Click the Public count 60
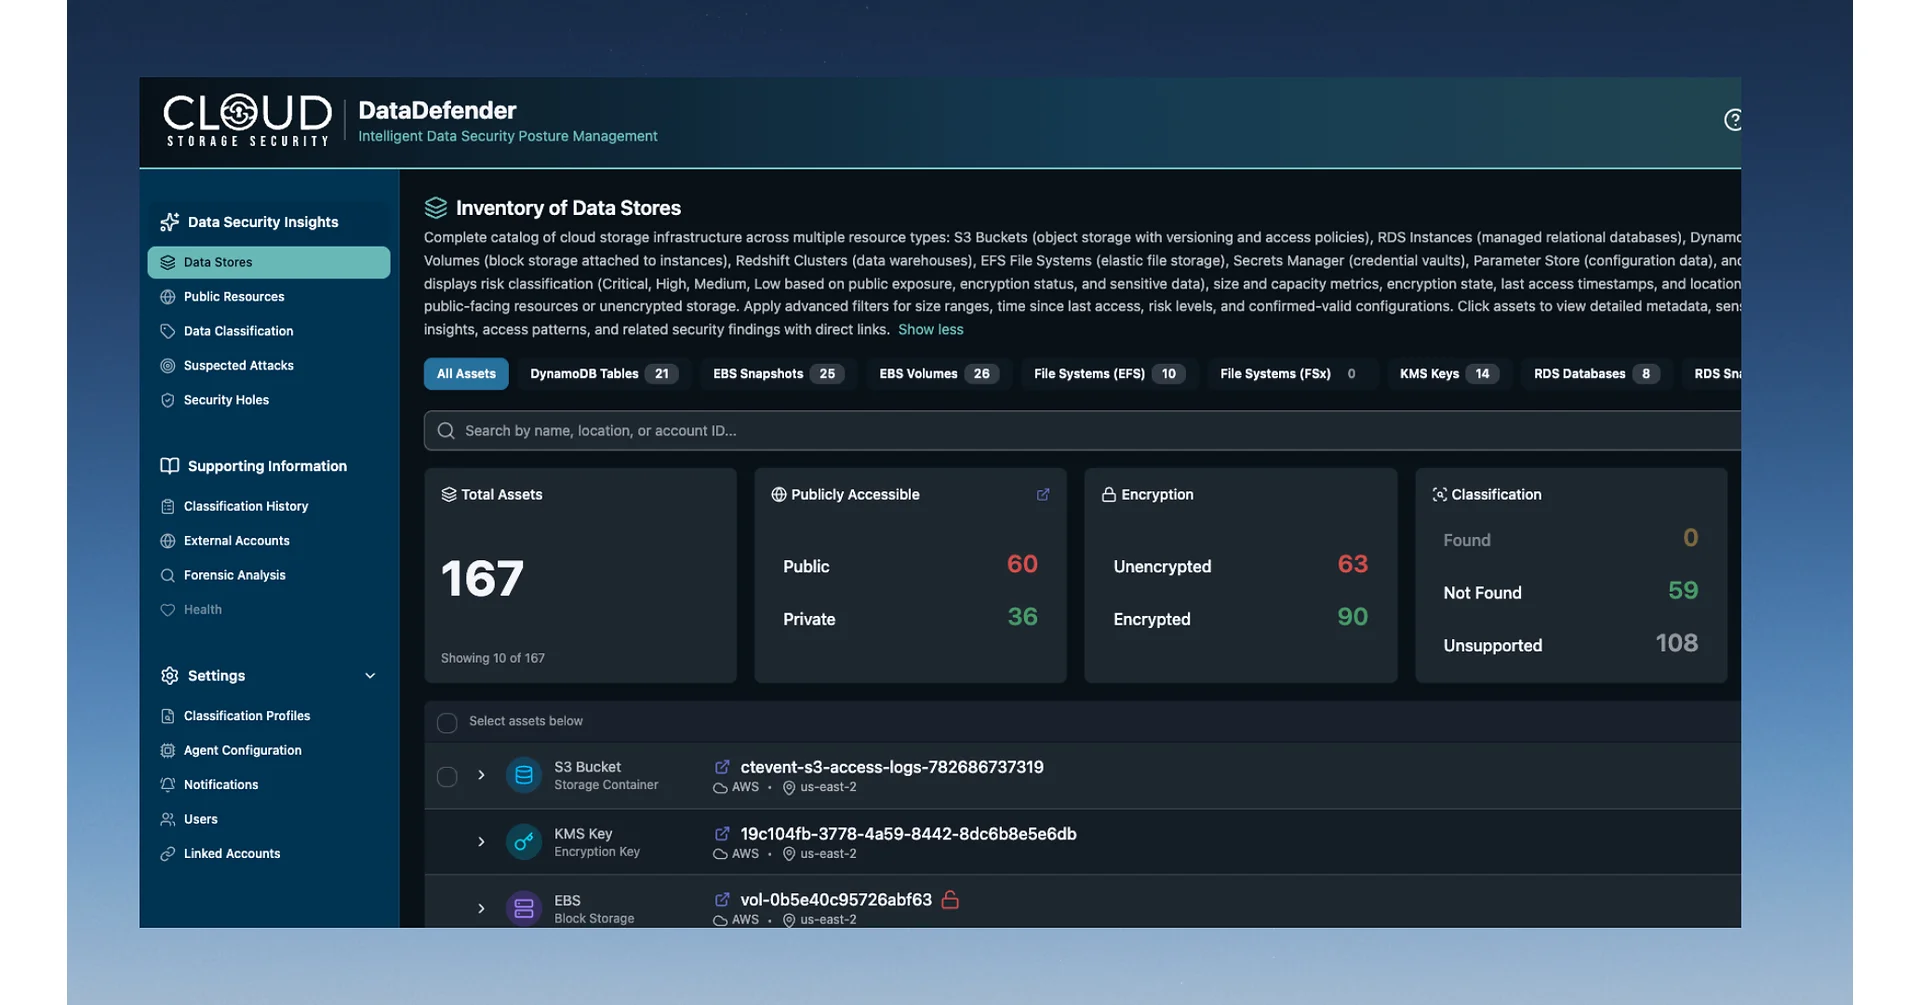This screenshot has height=1005, width=1920. pos(1022,564)
